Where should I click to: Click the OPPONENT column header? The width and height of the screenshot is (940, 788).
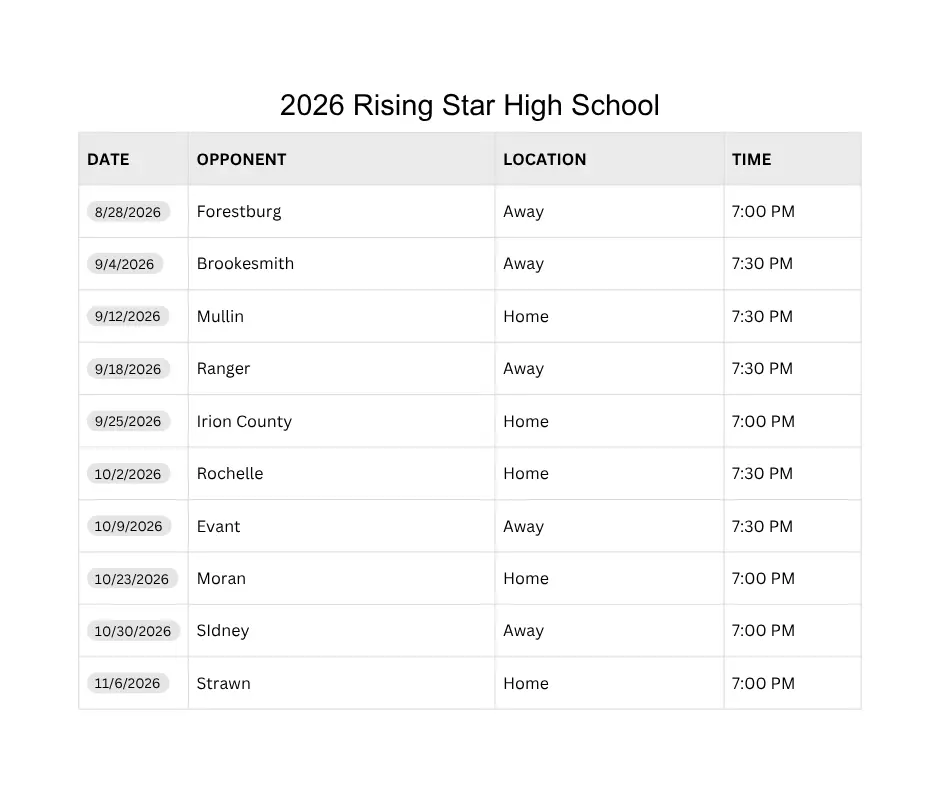242,160
